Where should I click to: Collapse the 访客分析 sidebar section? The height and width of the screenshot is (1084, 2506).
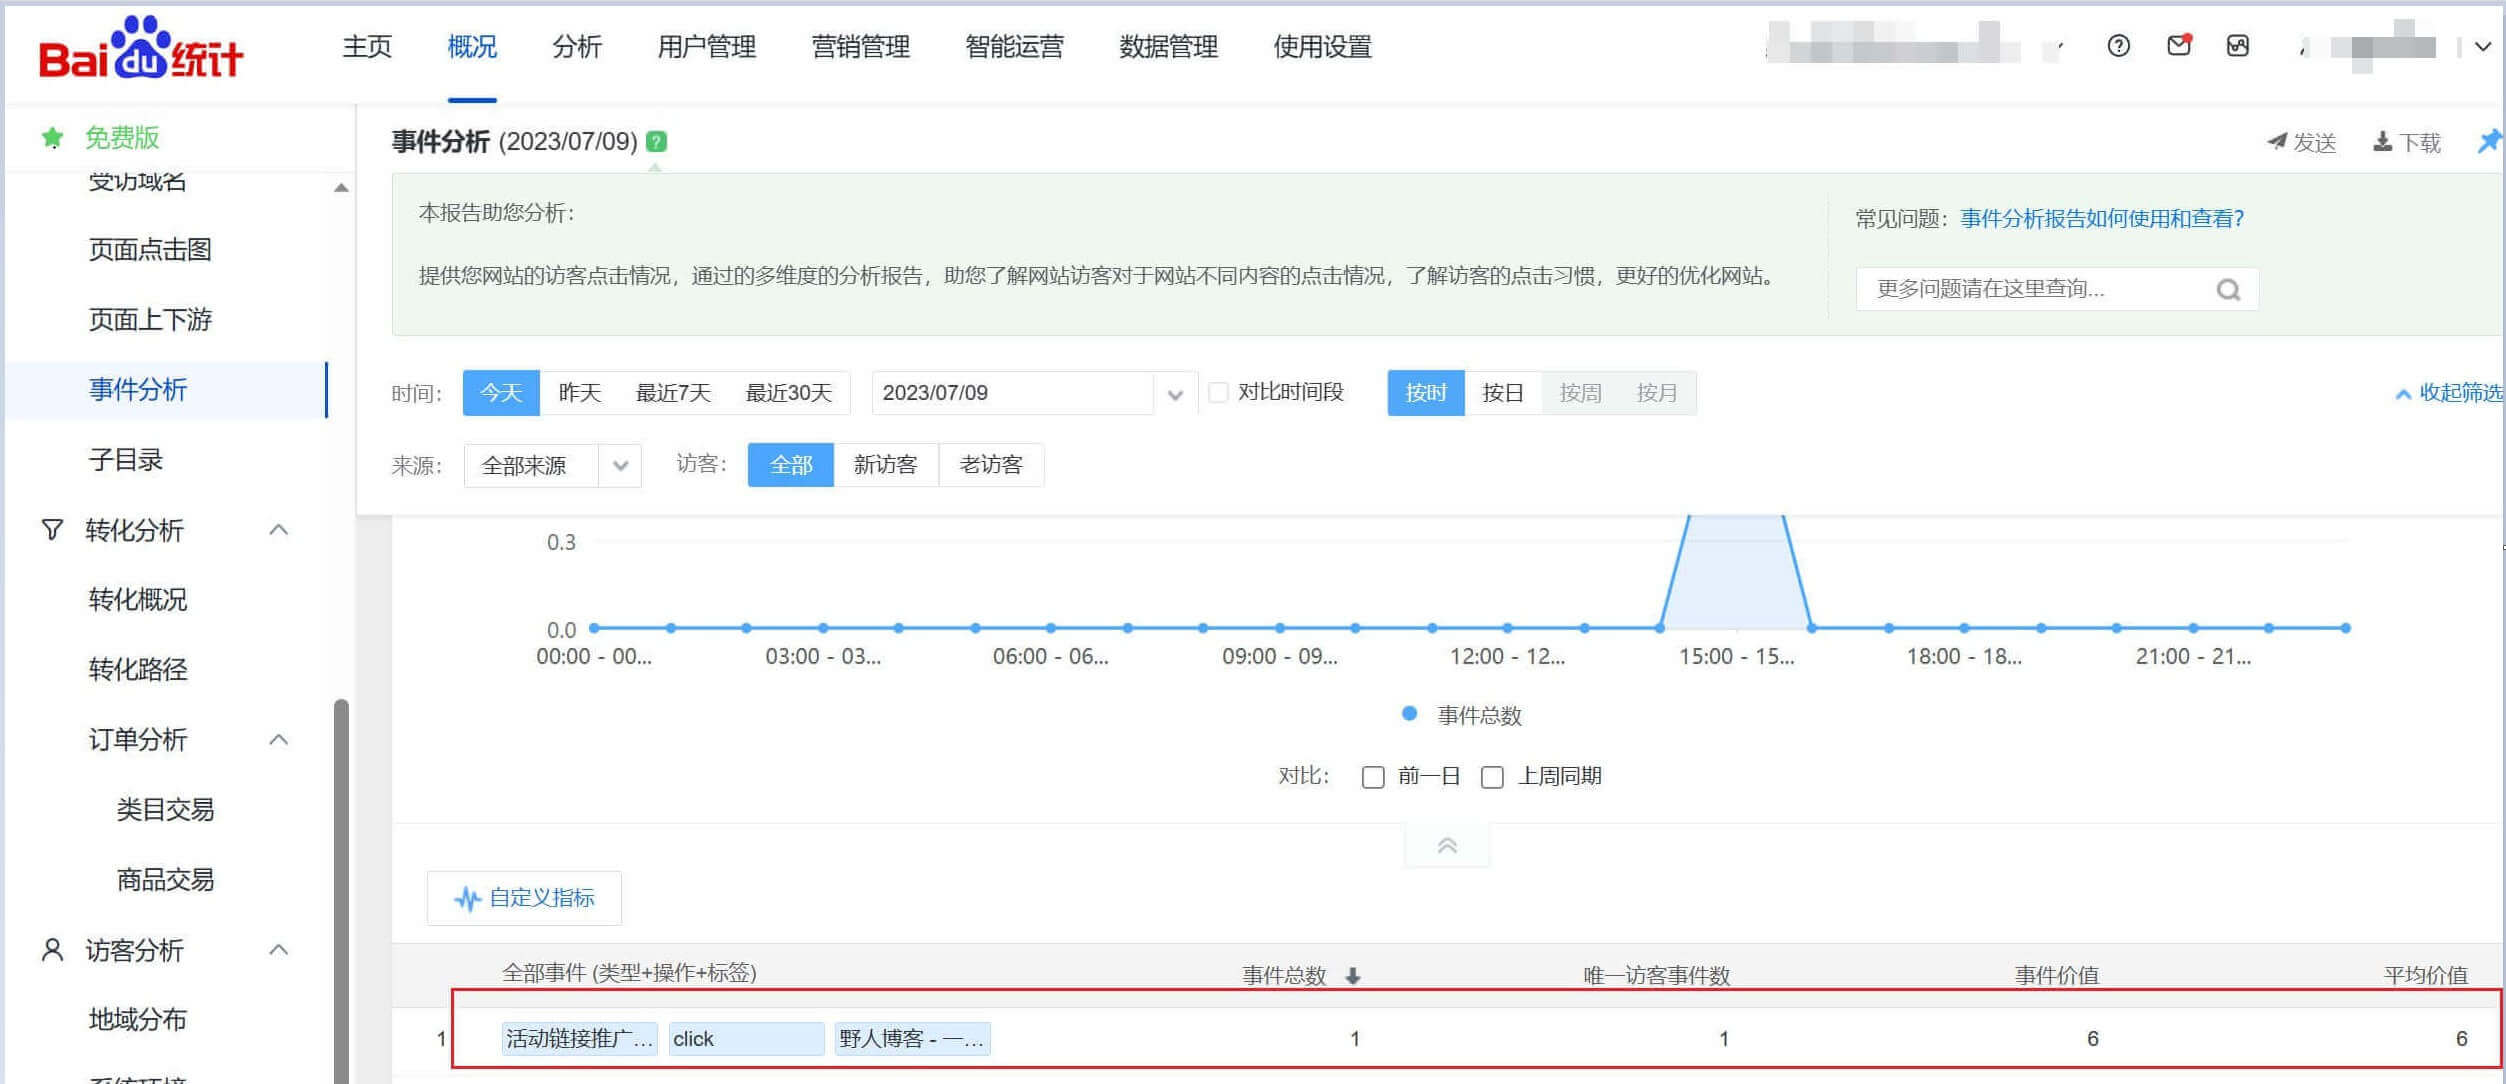click(279, 949)
